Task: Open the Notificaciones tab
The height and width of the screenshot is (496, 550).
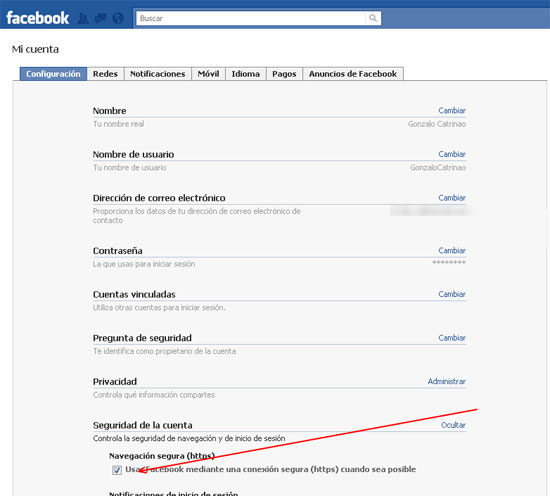Action: pyautogui.click(x=157, y=74)
